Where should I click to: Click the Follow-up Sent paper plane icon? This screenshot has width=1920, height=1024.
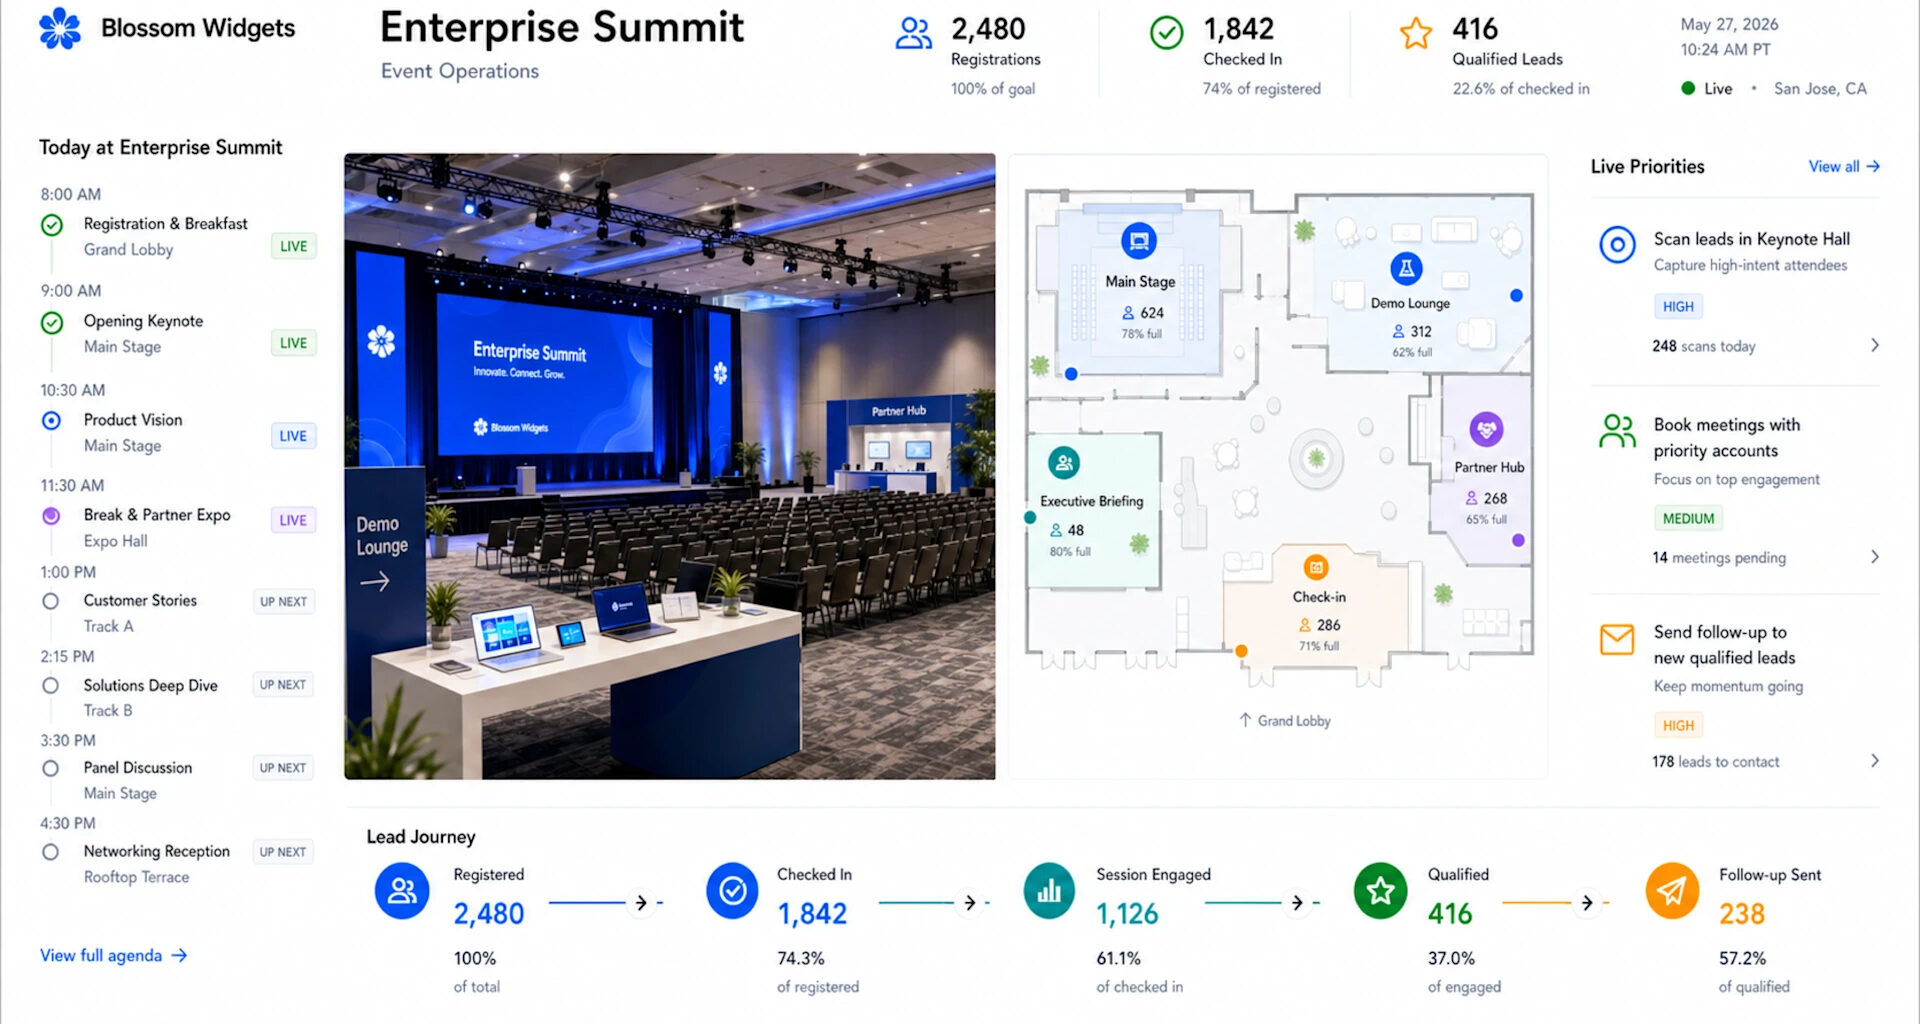pyautogui.click(x=1672, y=891)
